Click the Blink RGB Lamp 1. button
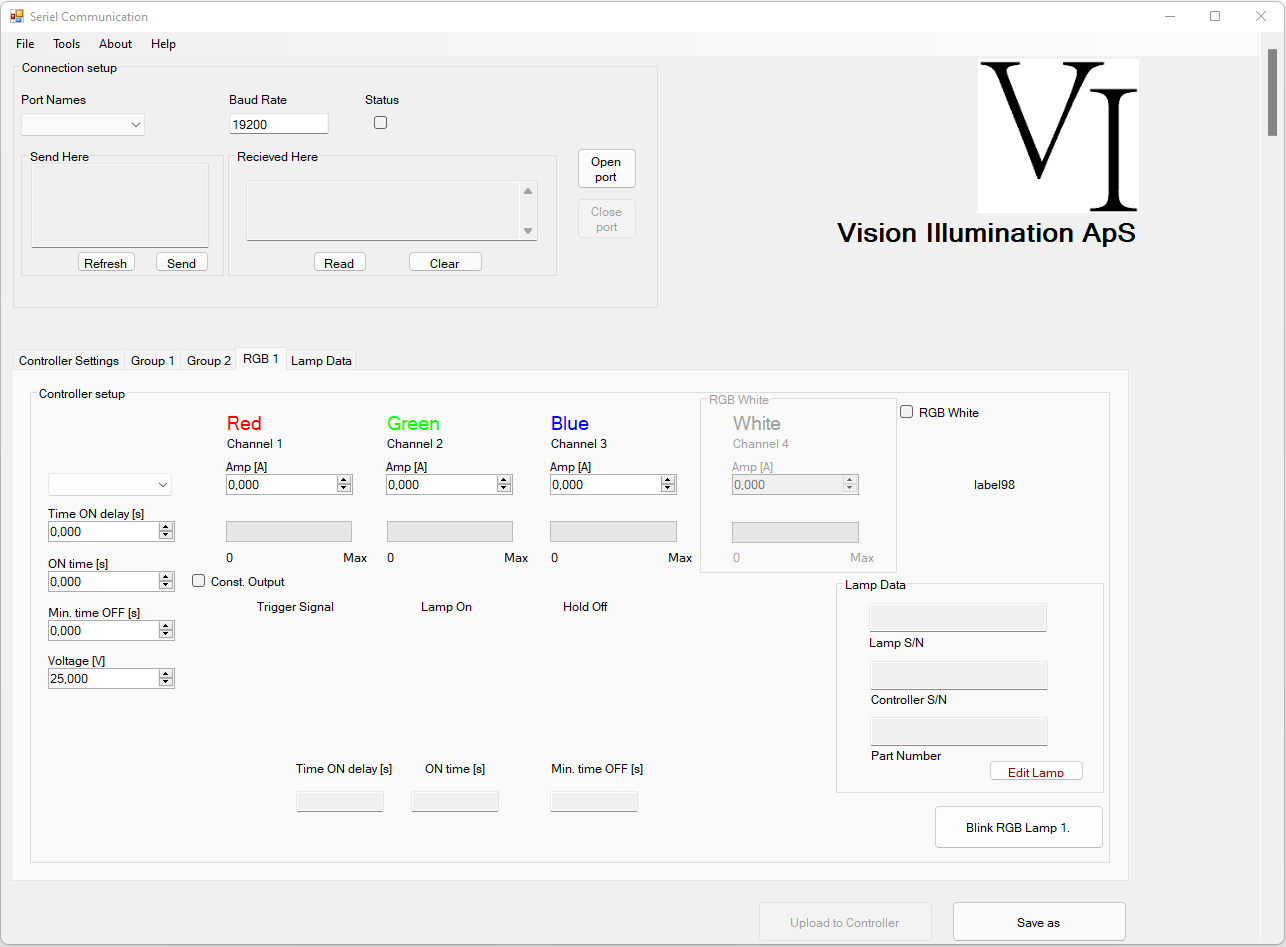Viewport: 1286px width, 947px height. pyautogui.click(x=1018, y=828)
